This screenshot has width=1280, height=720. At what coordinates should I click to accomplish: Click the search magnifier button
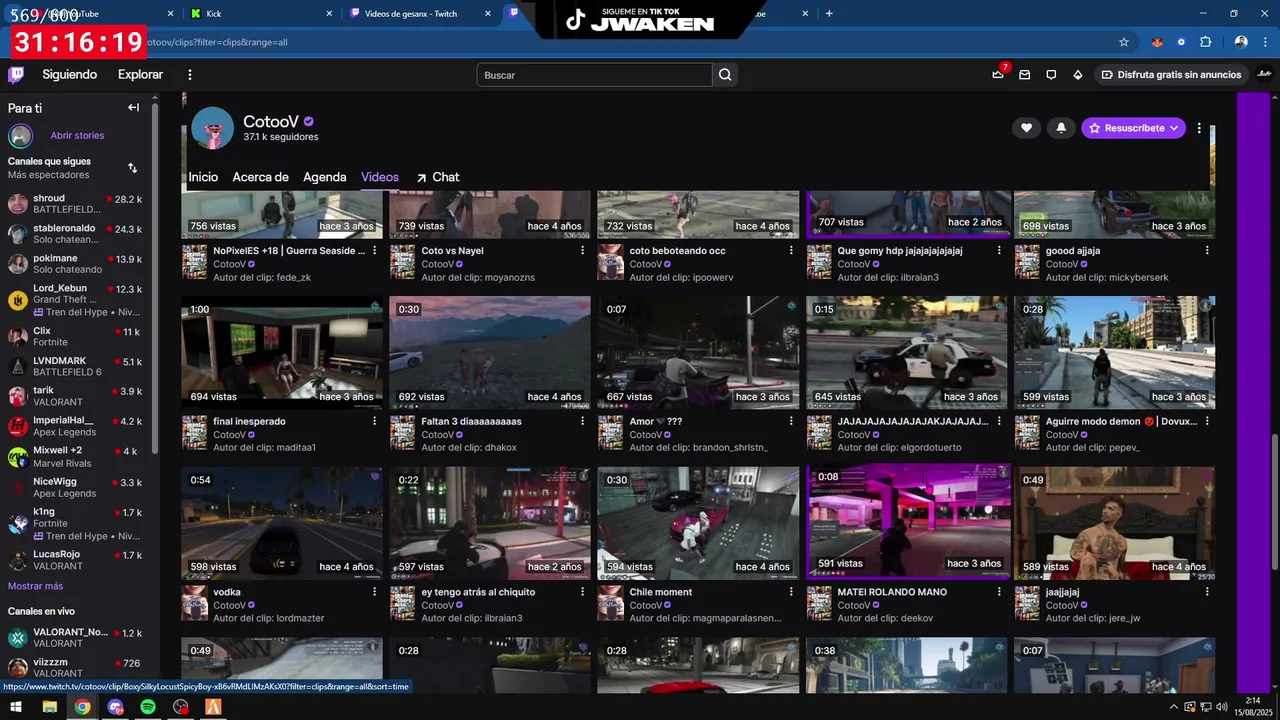click(x=725, y=75)
